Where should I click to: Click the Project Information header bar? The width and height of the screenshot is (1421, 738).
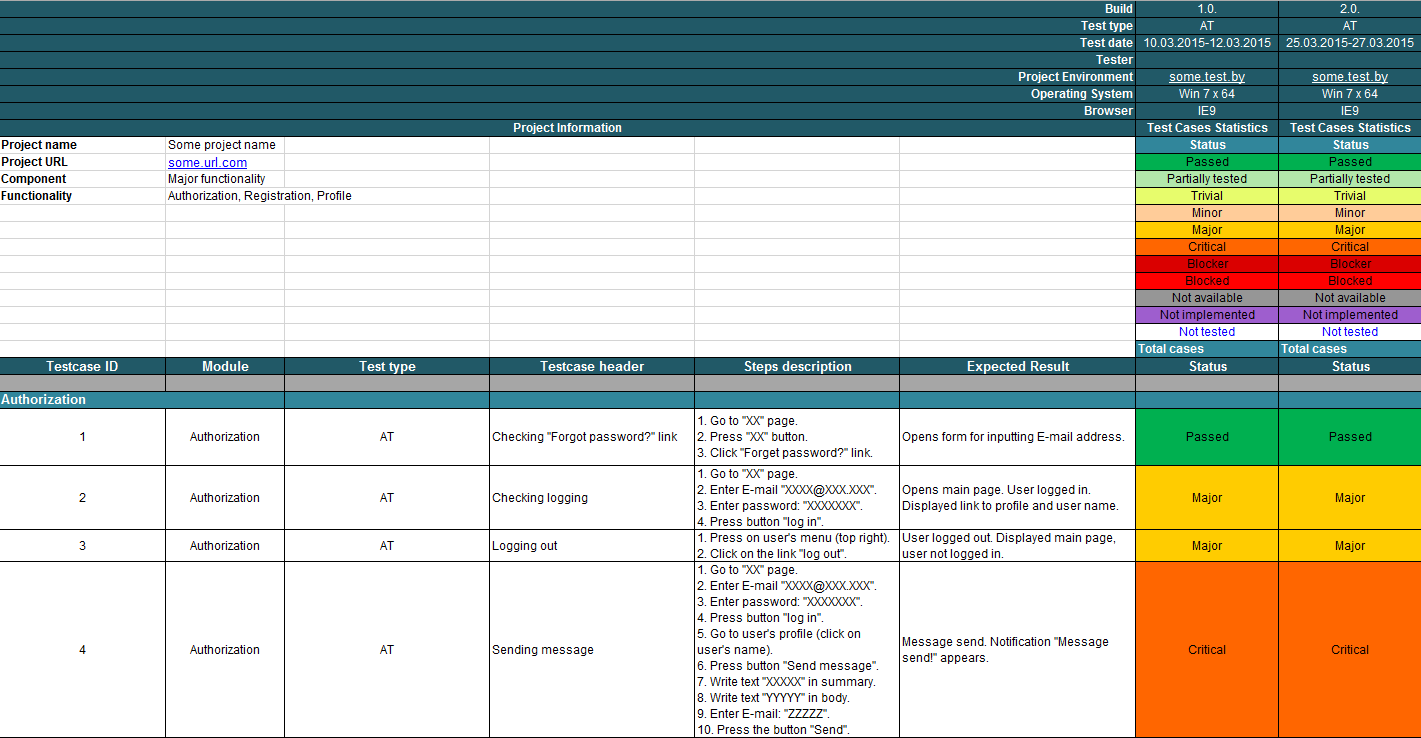[x=567, y=128]
